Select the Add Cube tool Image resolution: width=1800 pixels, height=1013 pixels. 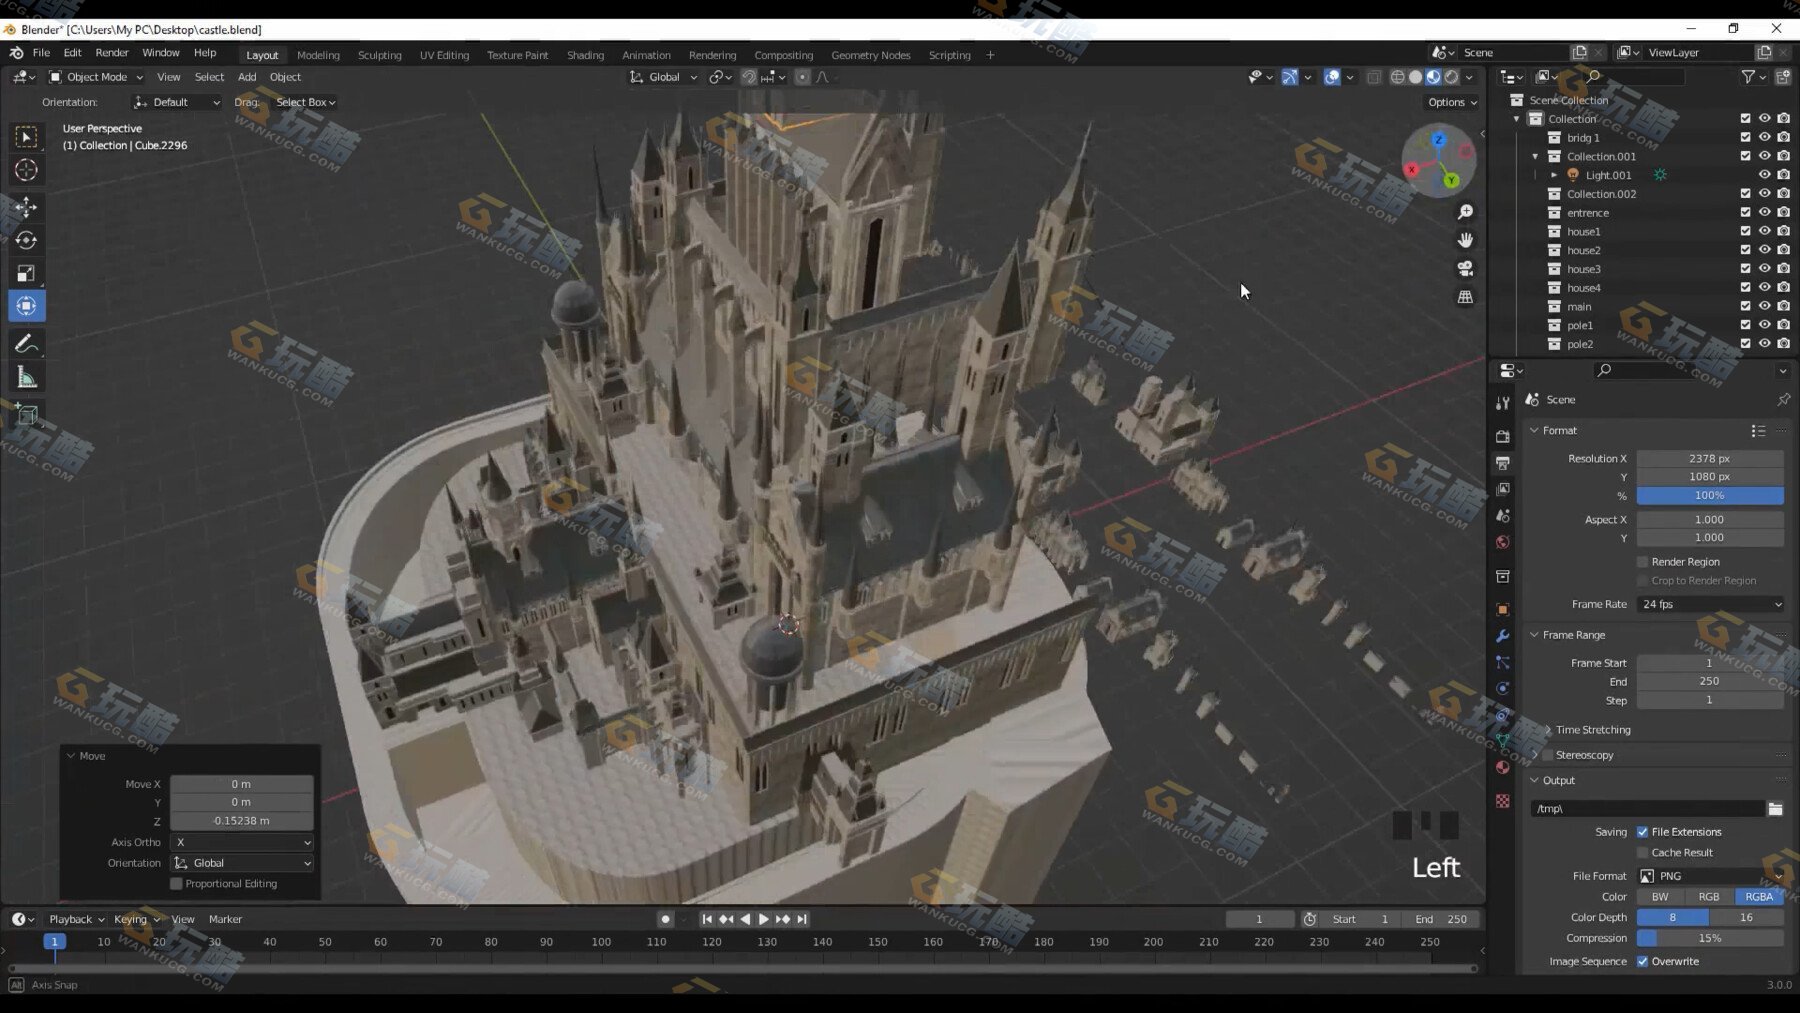[27, 415]
